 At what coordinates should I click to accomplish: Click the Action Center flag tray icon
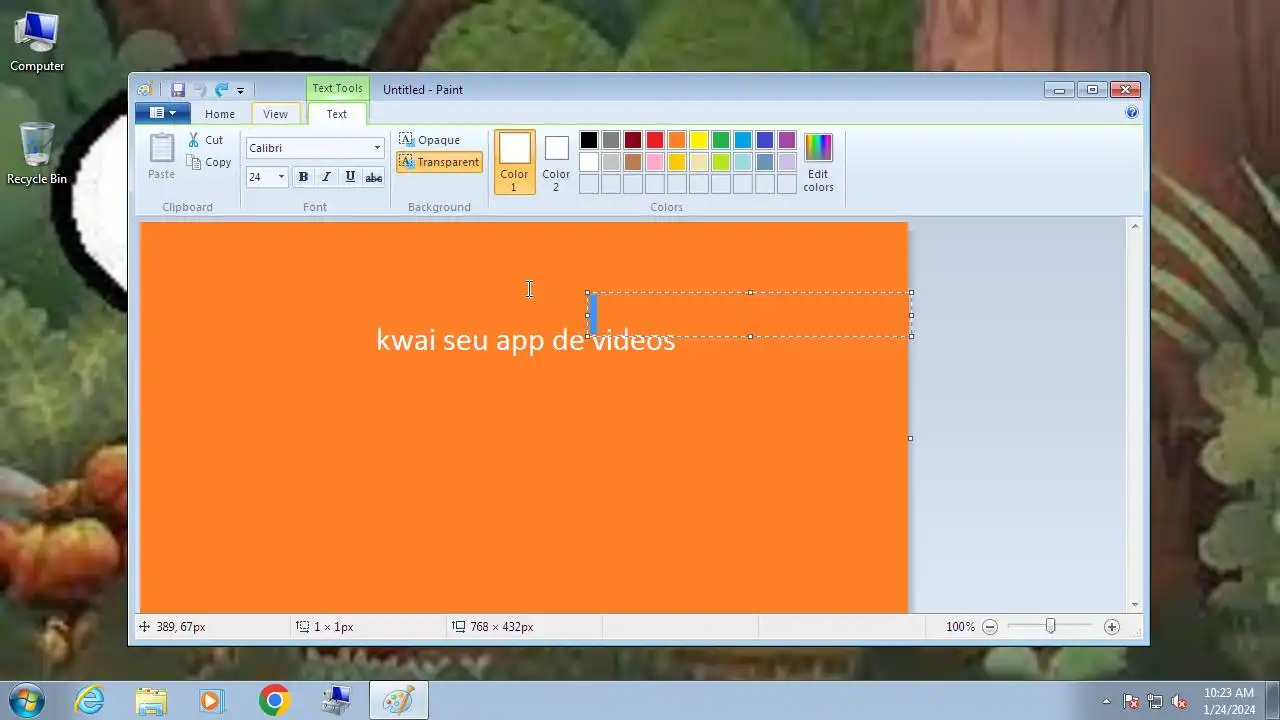click(1131, 701)
